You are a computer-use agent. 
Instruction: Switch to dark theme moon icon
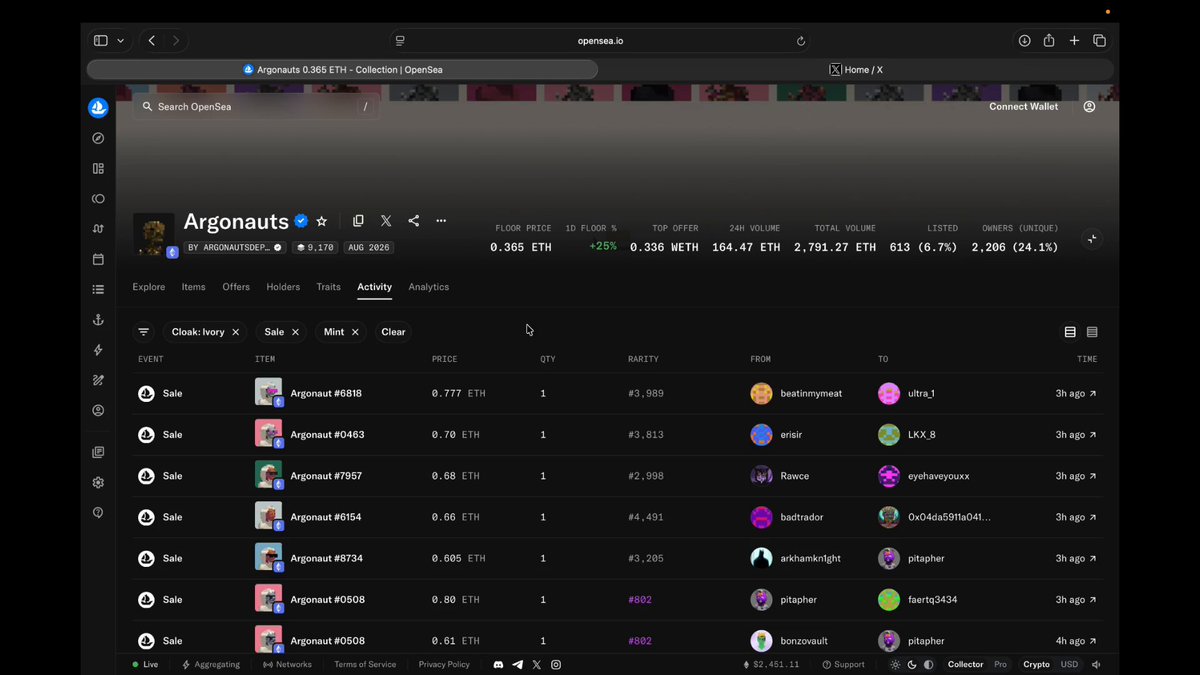click(912, 664)
